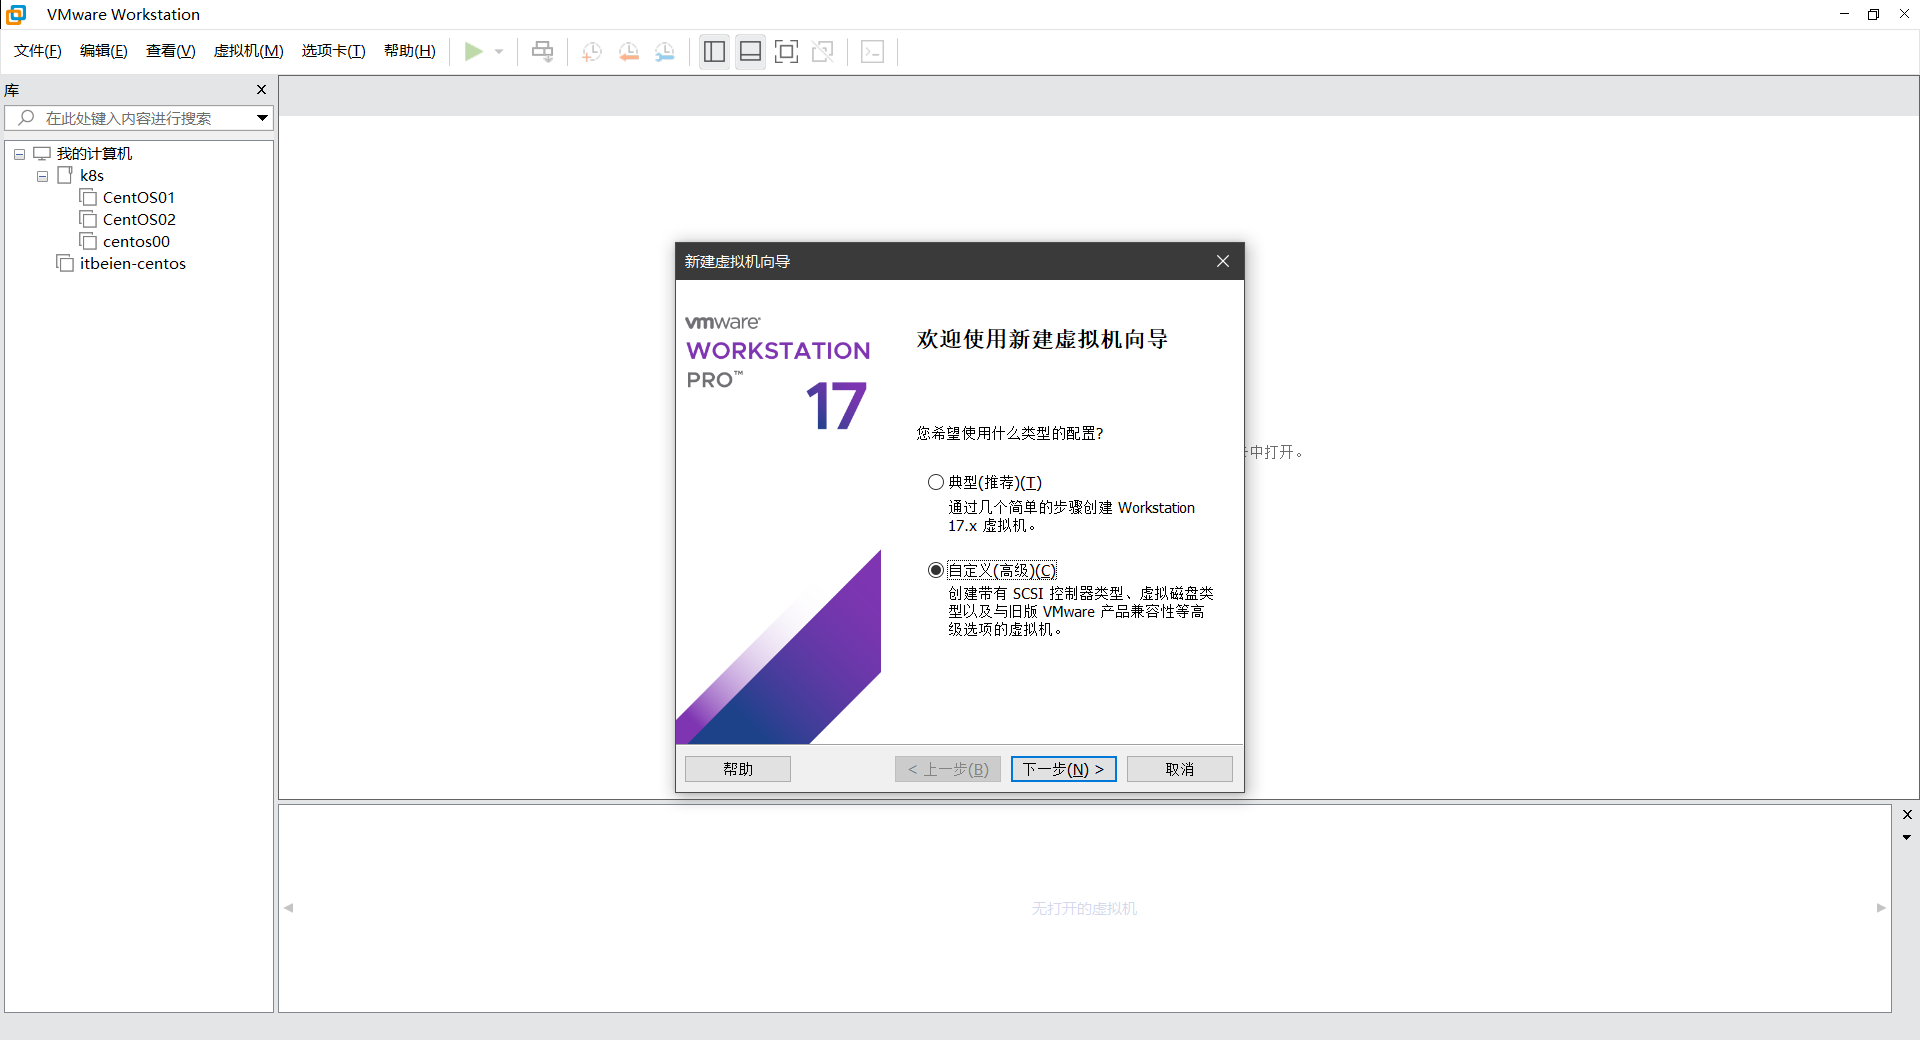Click the 帮助 button in the wizard
The image size is (1920, 1040).
[738, 769]
